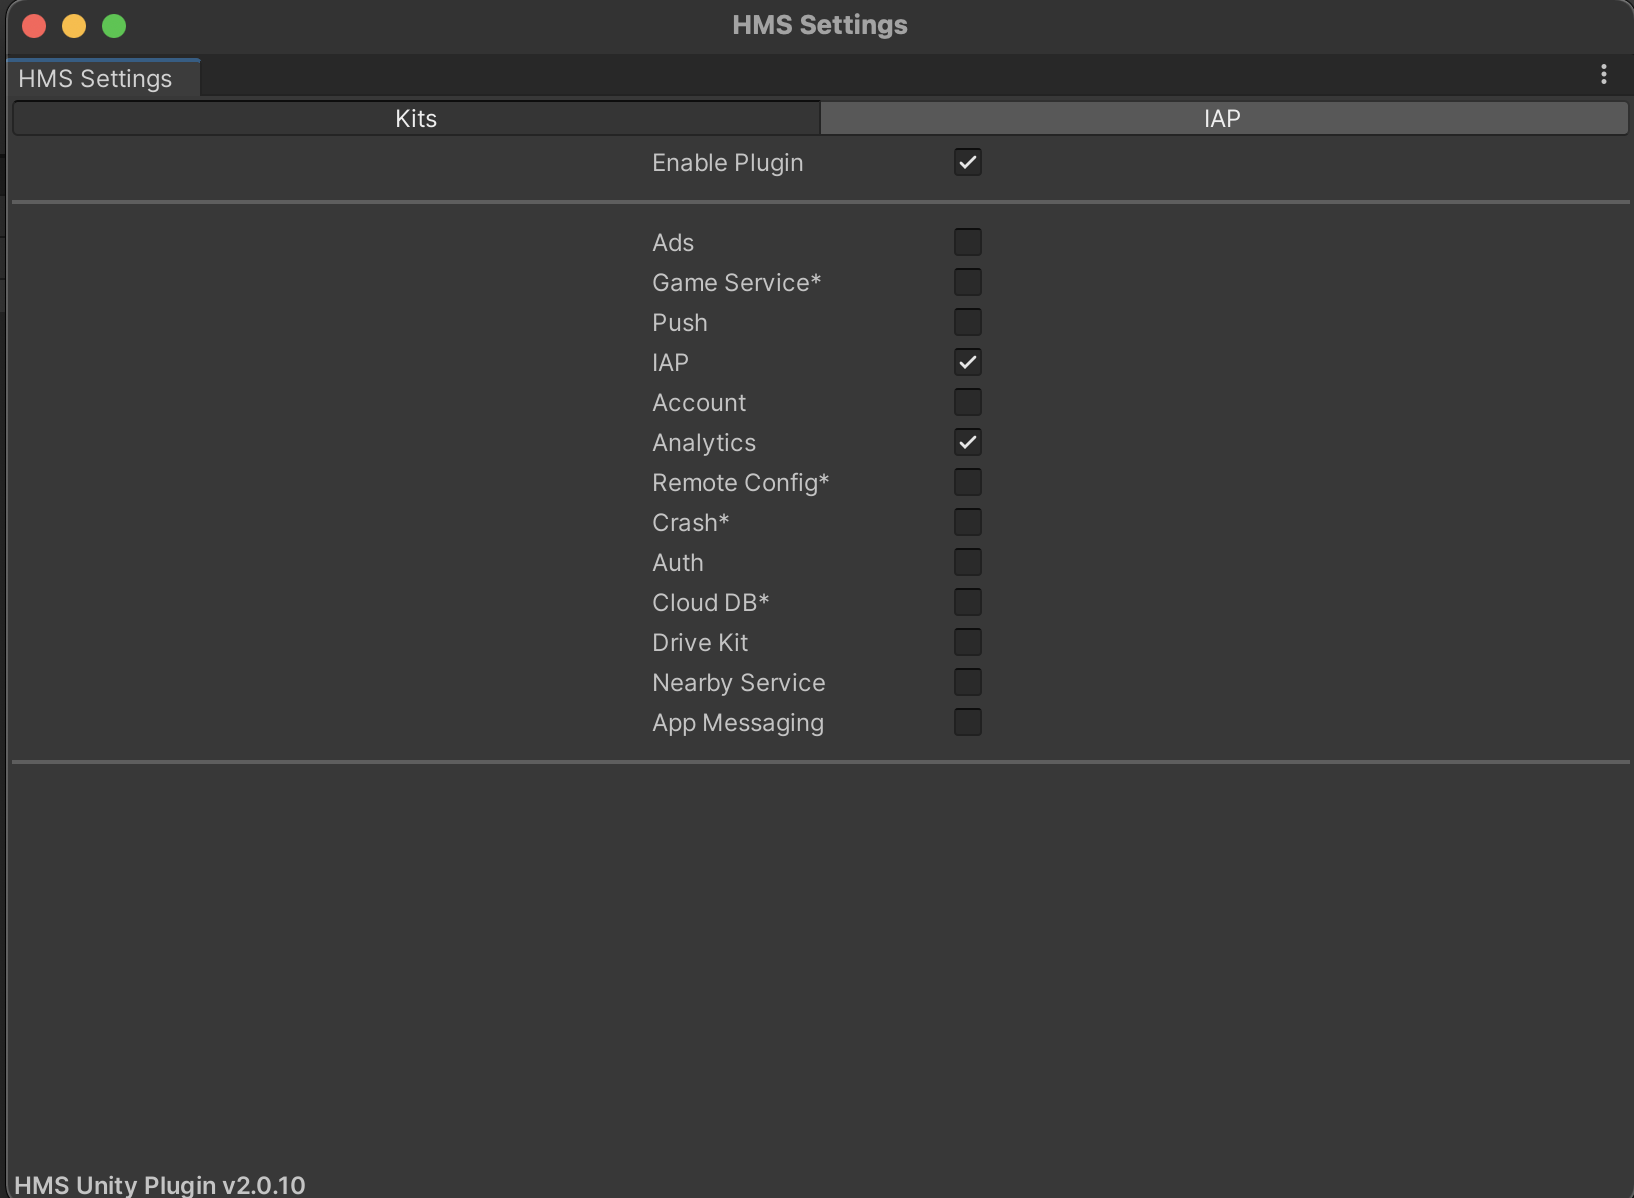Minimize the window with the yellow button
Image resolution: width=1634 pixels, height=1198 pixels.
click(73, 26)
